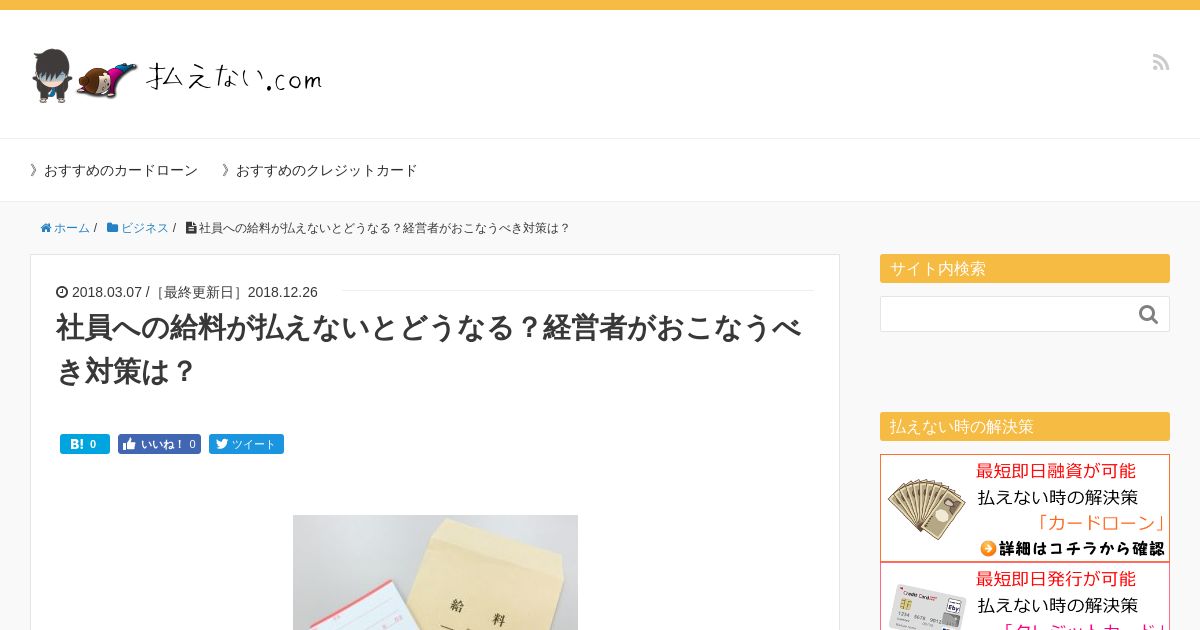Click the article title heading
Image resolution: width=1200 pixels, height=630 pixels.
click(430, 349)
